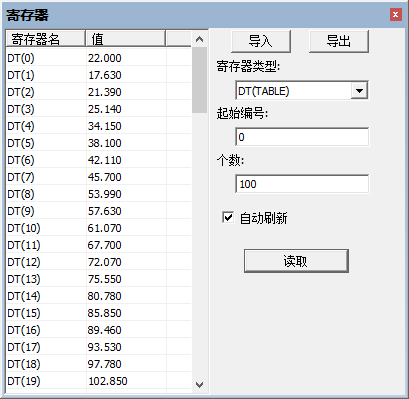
Task: Select the DT(0) register row
Action: 99,58
